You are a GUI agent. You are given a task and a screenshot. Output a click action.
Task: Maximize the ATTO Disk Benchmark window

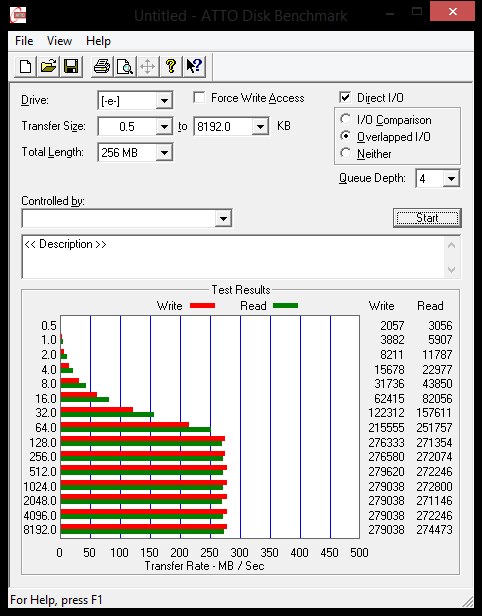[417, 12]
